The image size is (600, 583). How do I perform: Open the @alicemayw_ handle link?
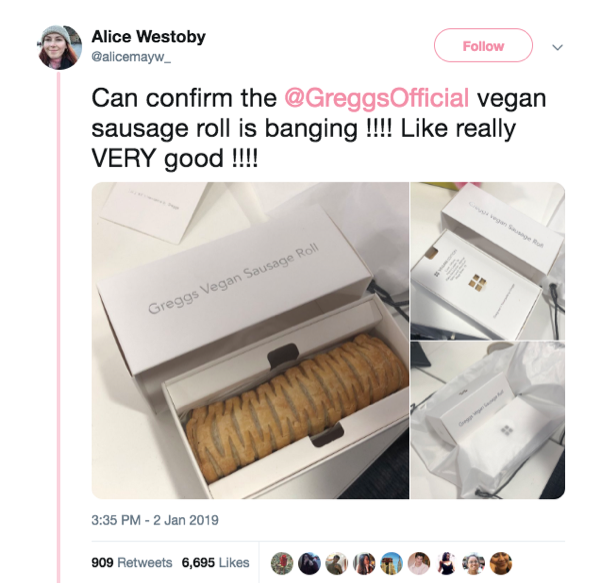click(x=131, y=57)
